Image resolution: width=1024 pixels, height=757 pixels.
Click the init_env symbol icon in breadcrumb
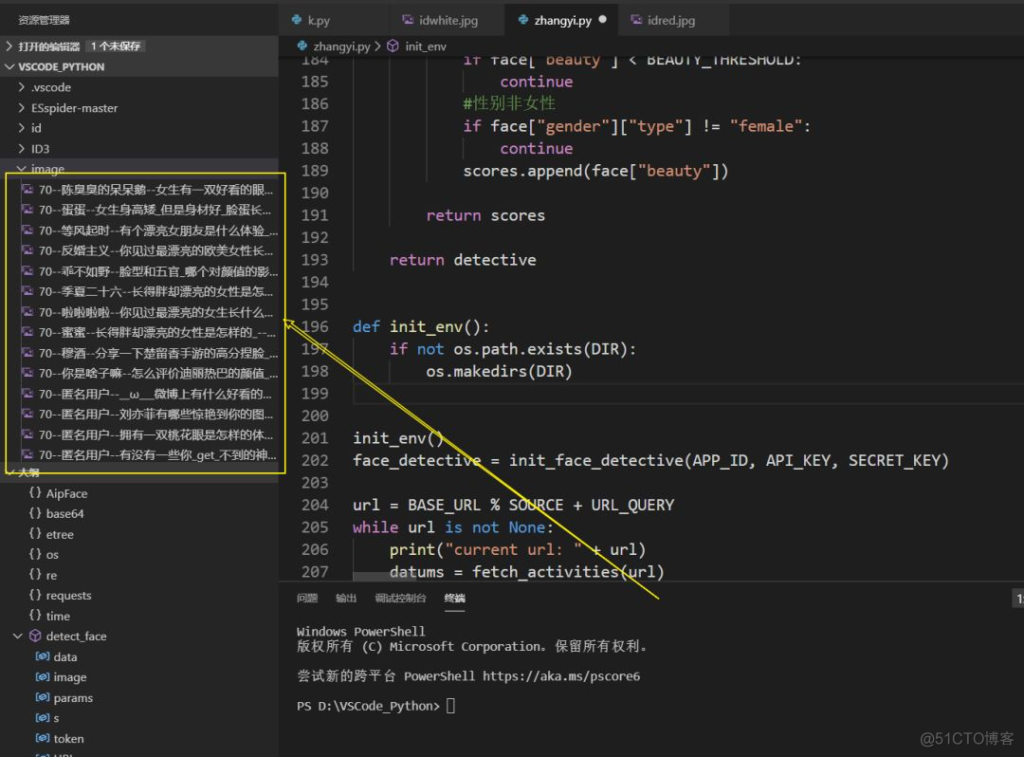(x=393, y=46)
